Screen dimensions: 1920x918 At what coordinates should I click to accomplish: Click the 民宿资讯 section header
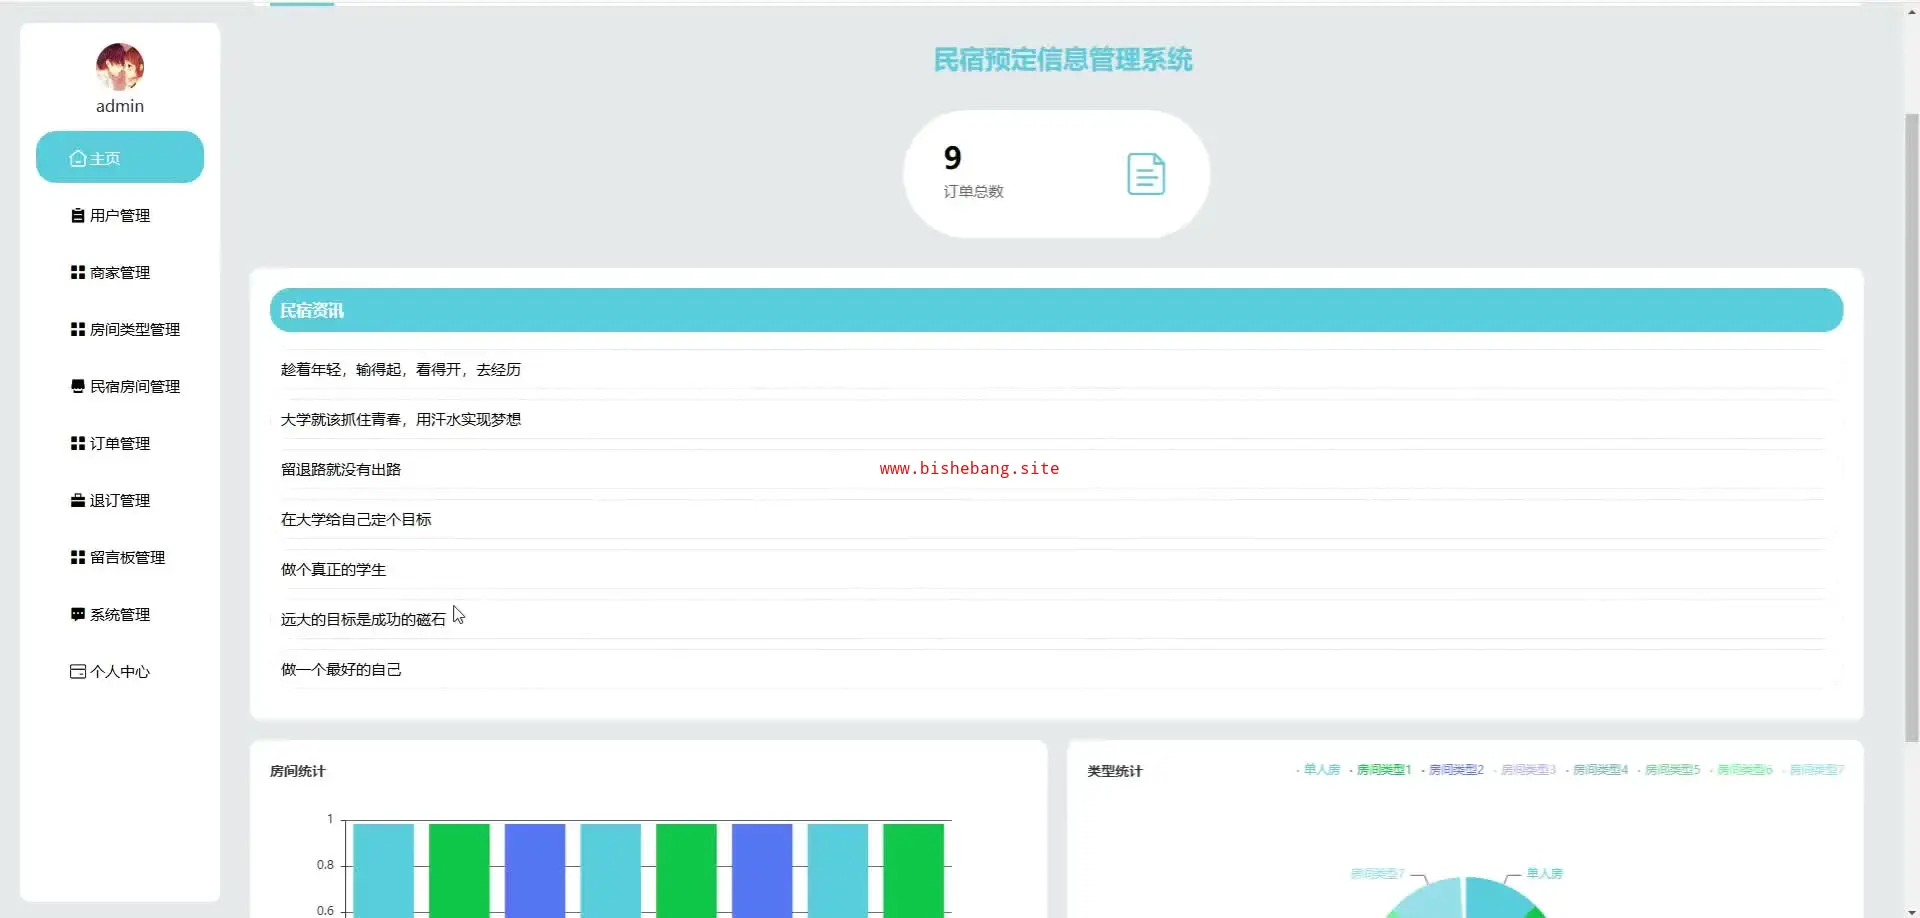pyautogui.click(x=1056, y=310)
